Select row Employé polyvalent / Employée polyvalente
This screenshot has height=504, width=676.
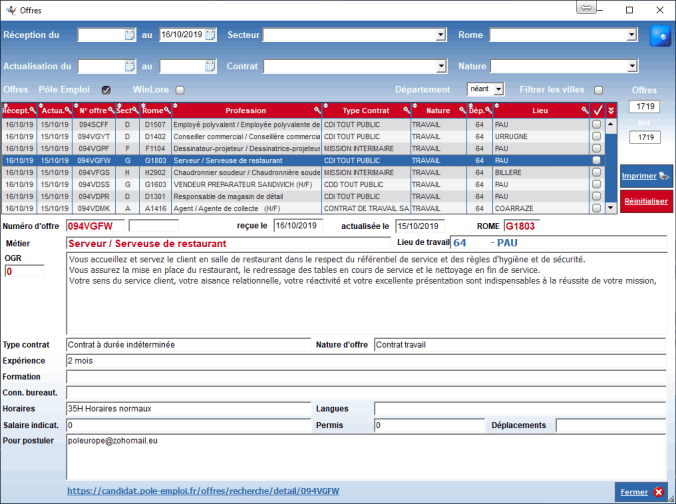pyautogui.click(x=303, y=124)
